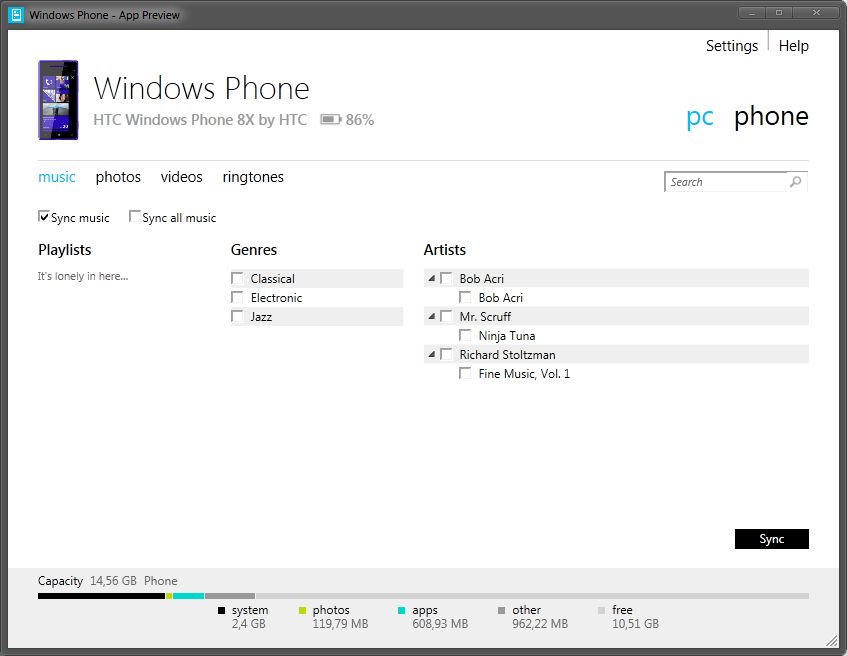The image size is (847, 656).
Task: Click the Genres heading
Action: coord(254,250)
